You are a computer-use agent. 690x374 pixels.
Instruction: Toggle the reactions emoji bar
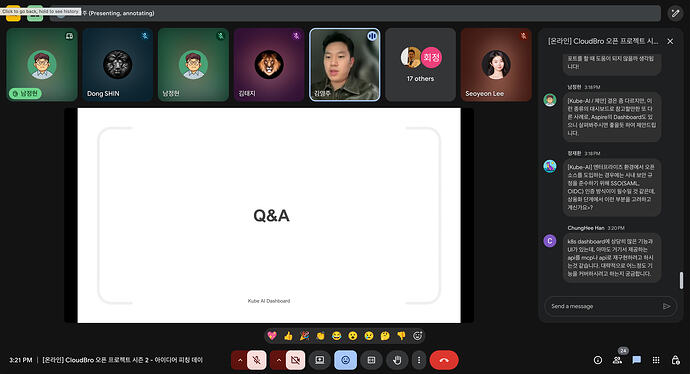point(345,360)
